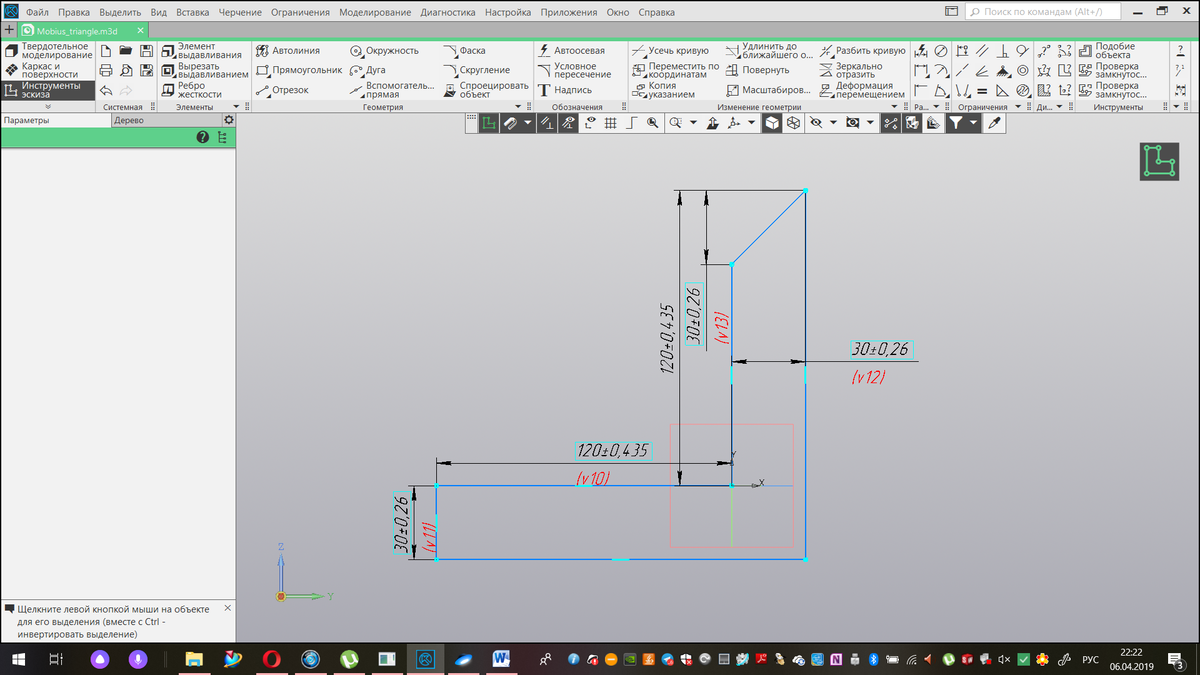Open a file with the folder icon
The height and width of the screenshot is (675, 1200).
(x=126, y=50)
